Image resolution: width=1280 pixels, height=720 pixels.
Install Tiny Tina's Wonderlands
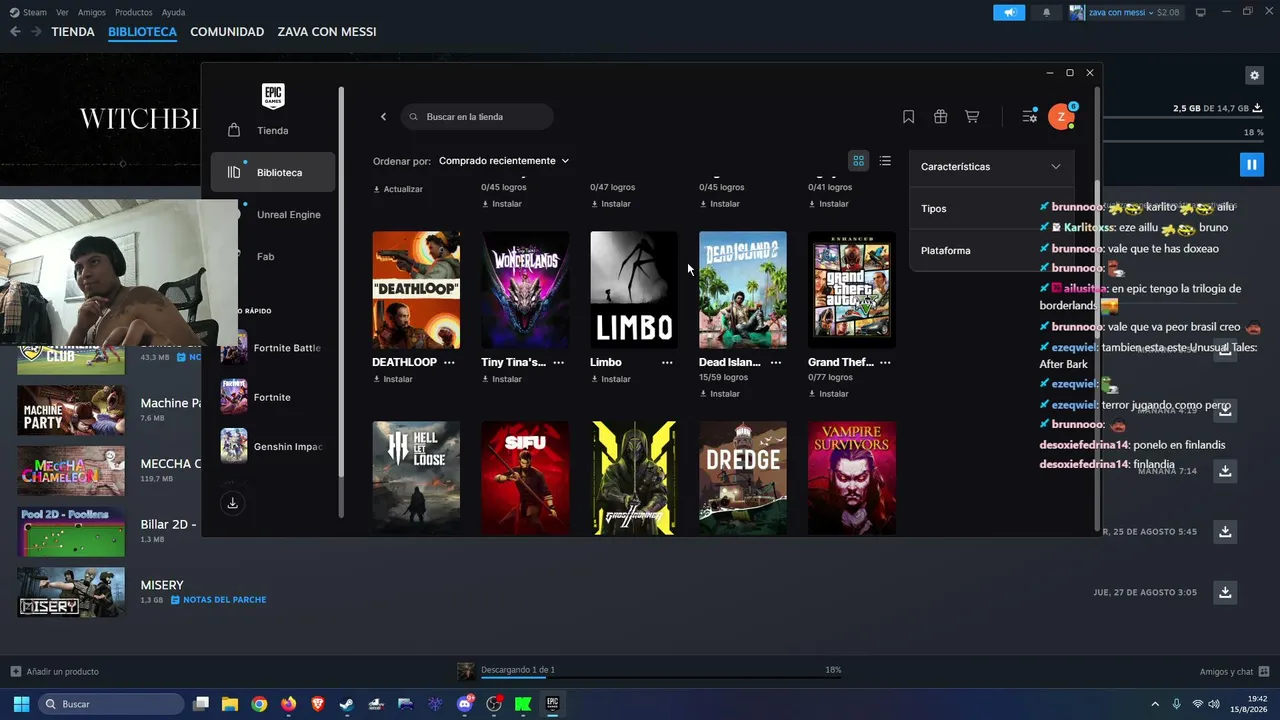(x=502, y=380)
